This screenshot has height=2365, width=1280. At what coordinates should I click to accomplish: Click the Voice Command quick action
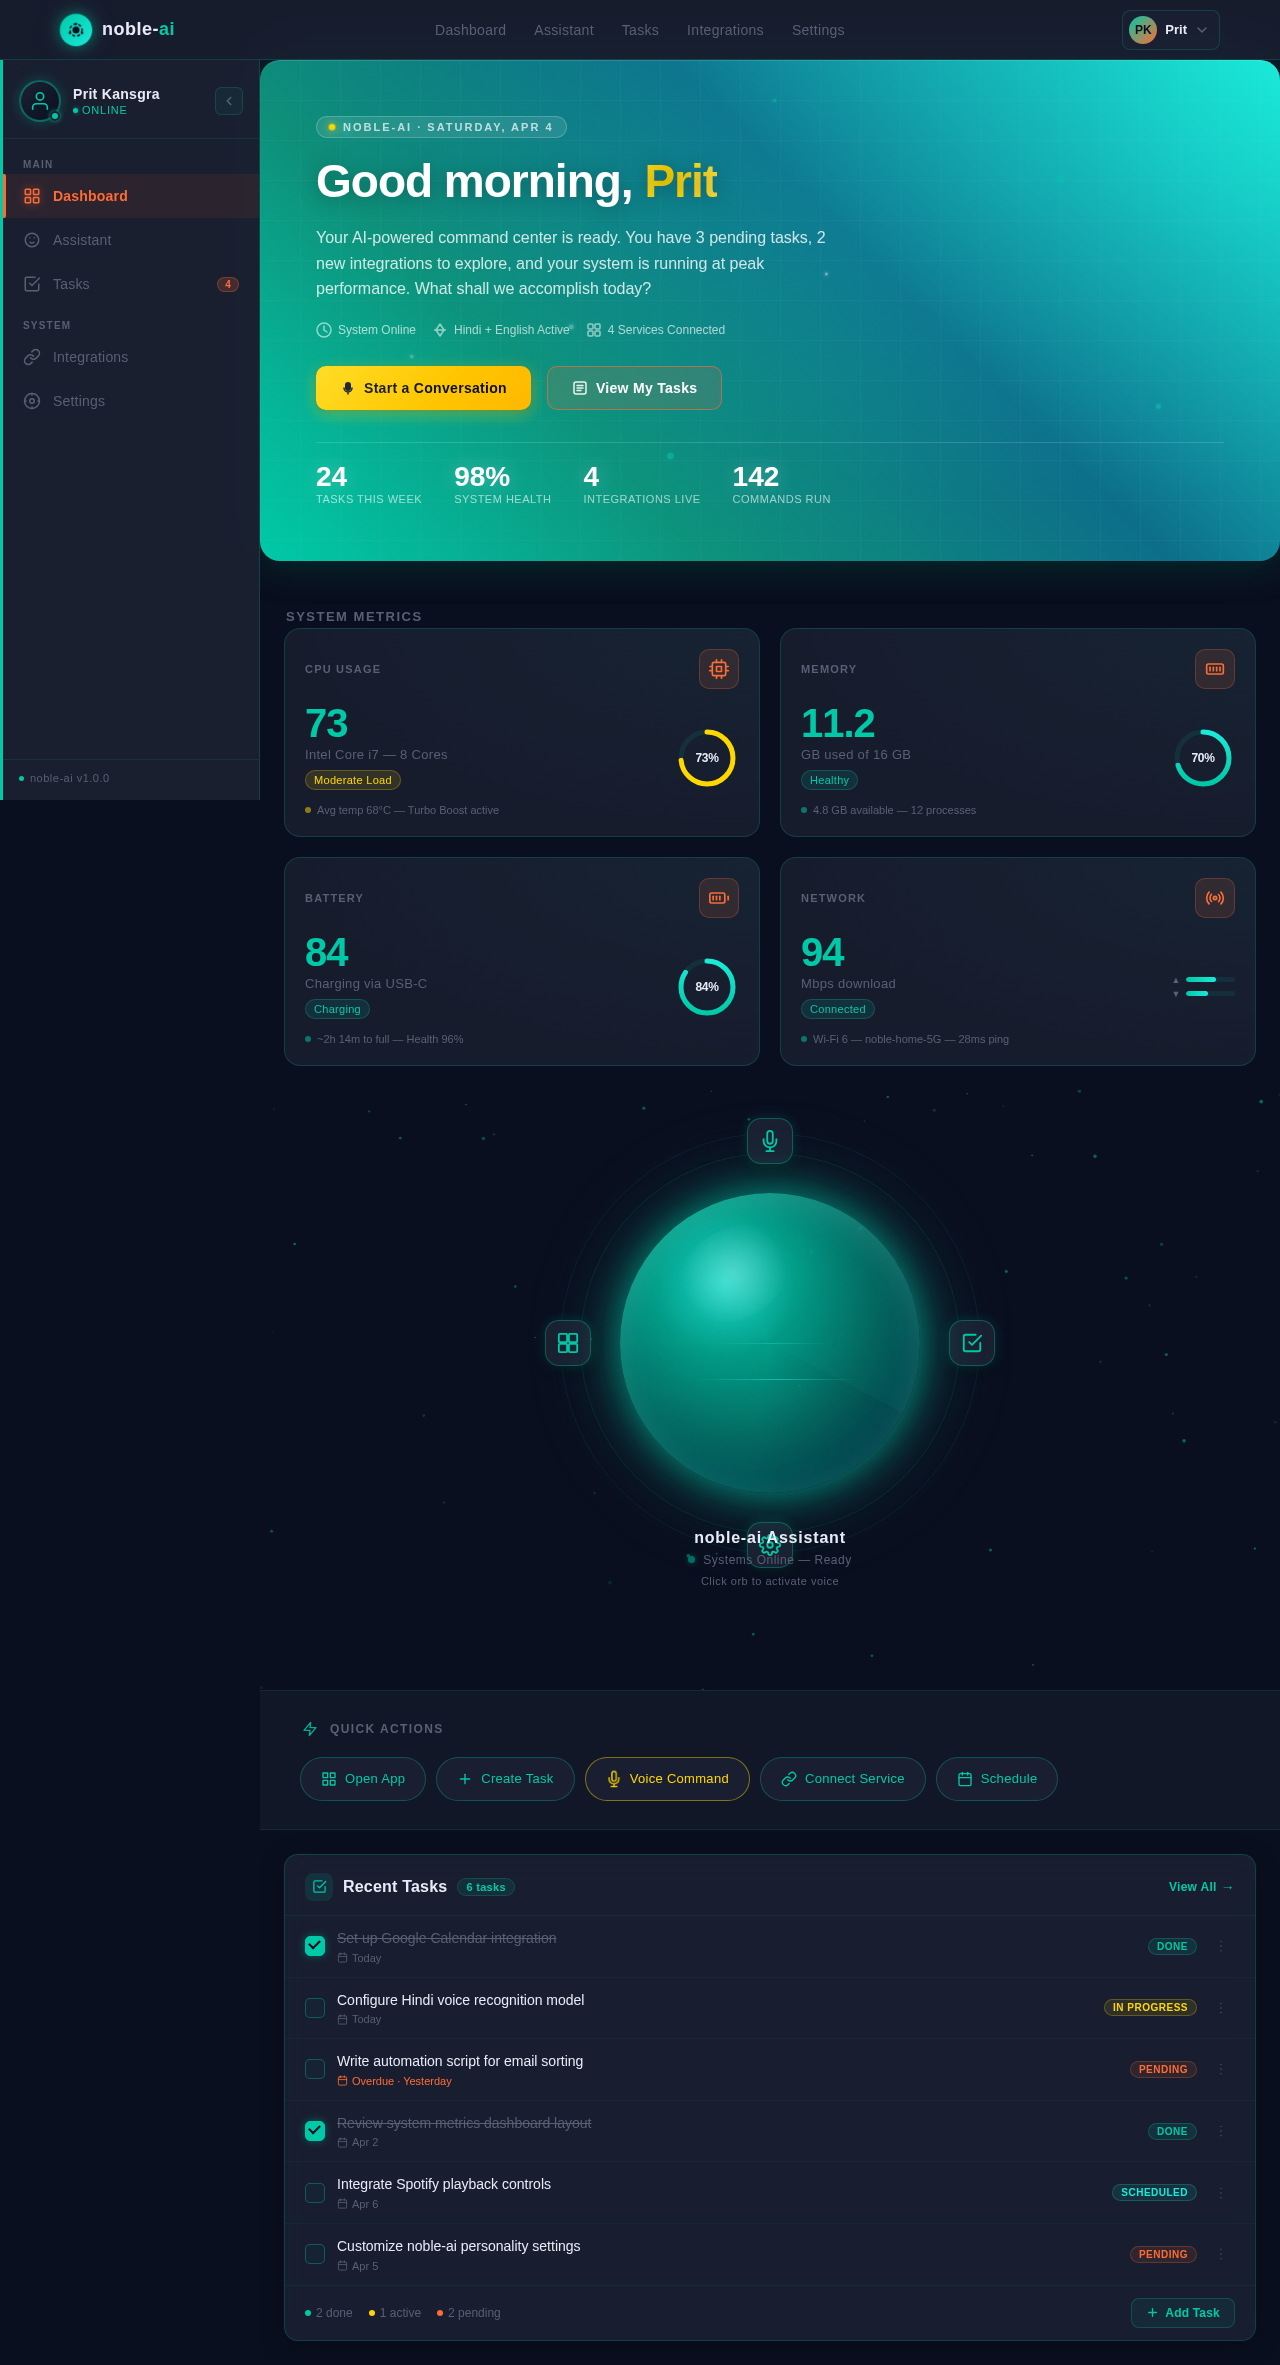pos(667,1779)
